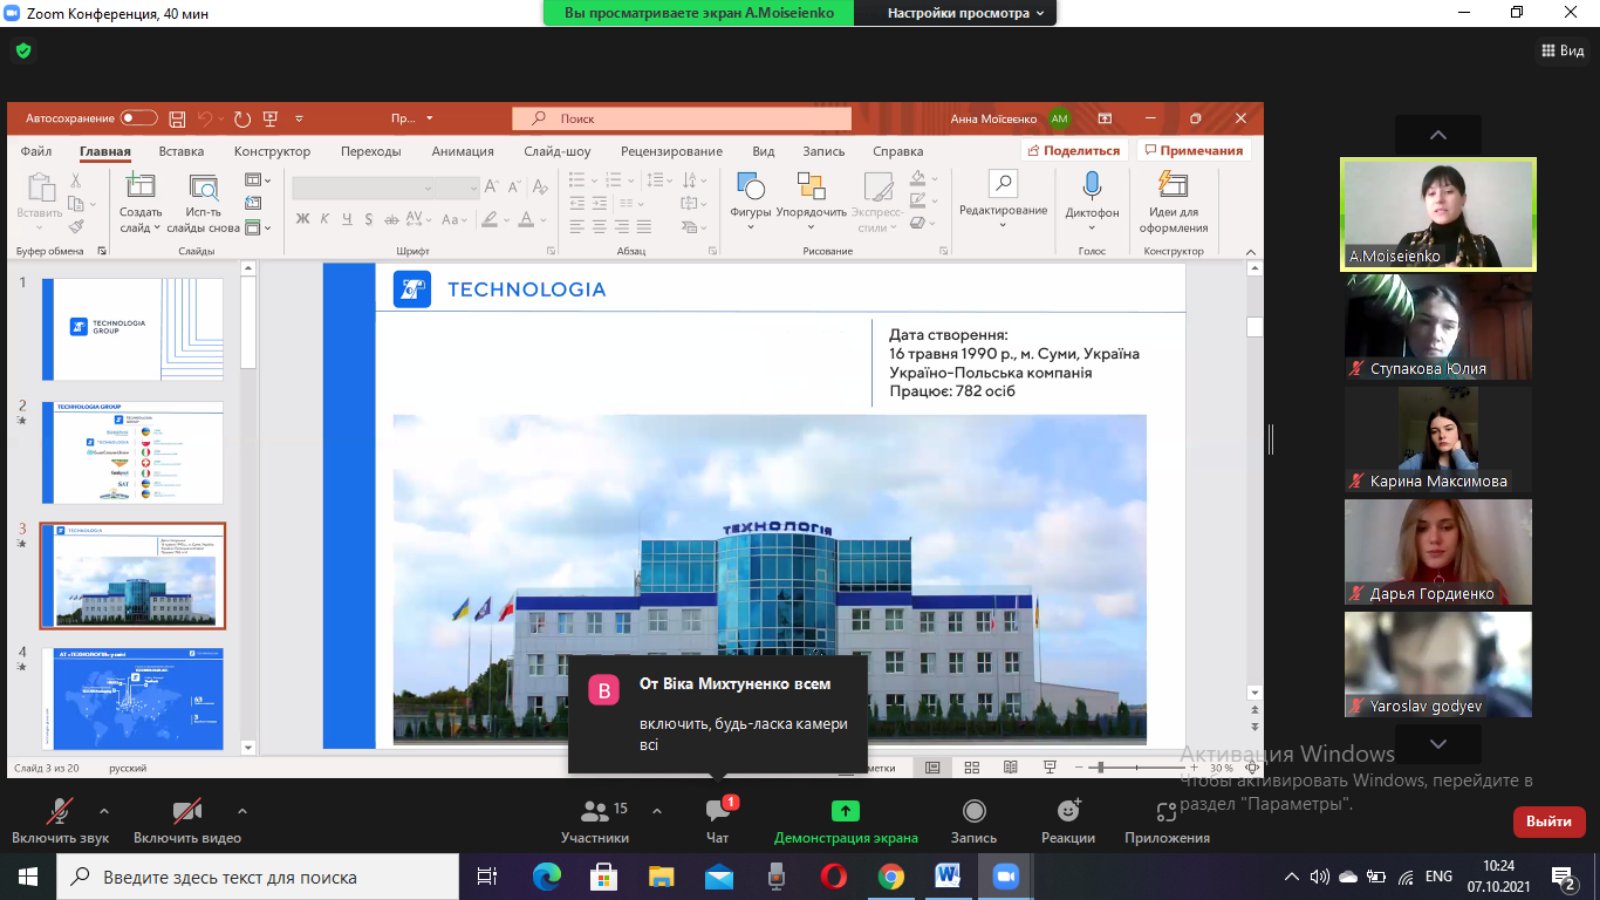Open the Реакции reactions menu
The width and height of the screenshot is (1600, 900).
(1068, 821)
